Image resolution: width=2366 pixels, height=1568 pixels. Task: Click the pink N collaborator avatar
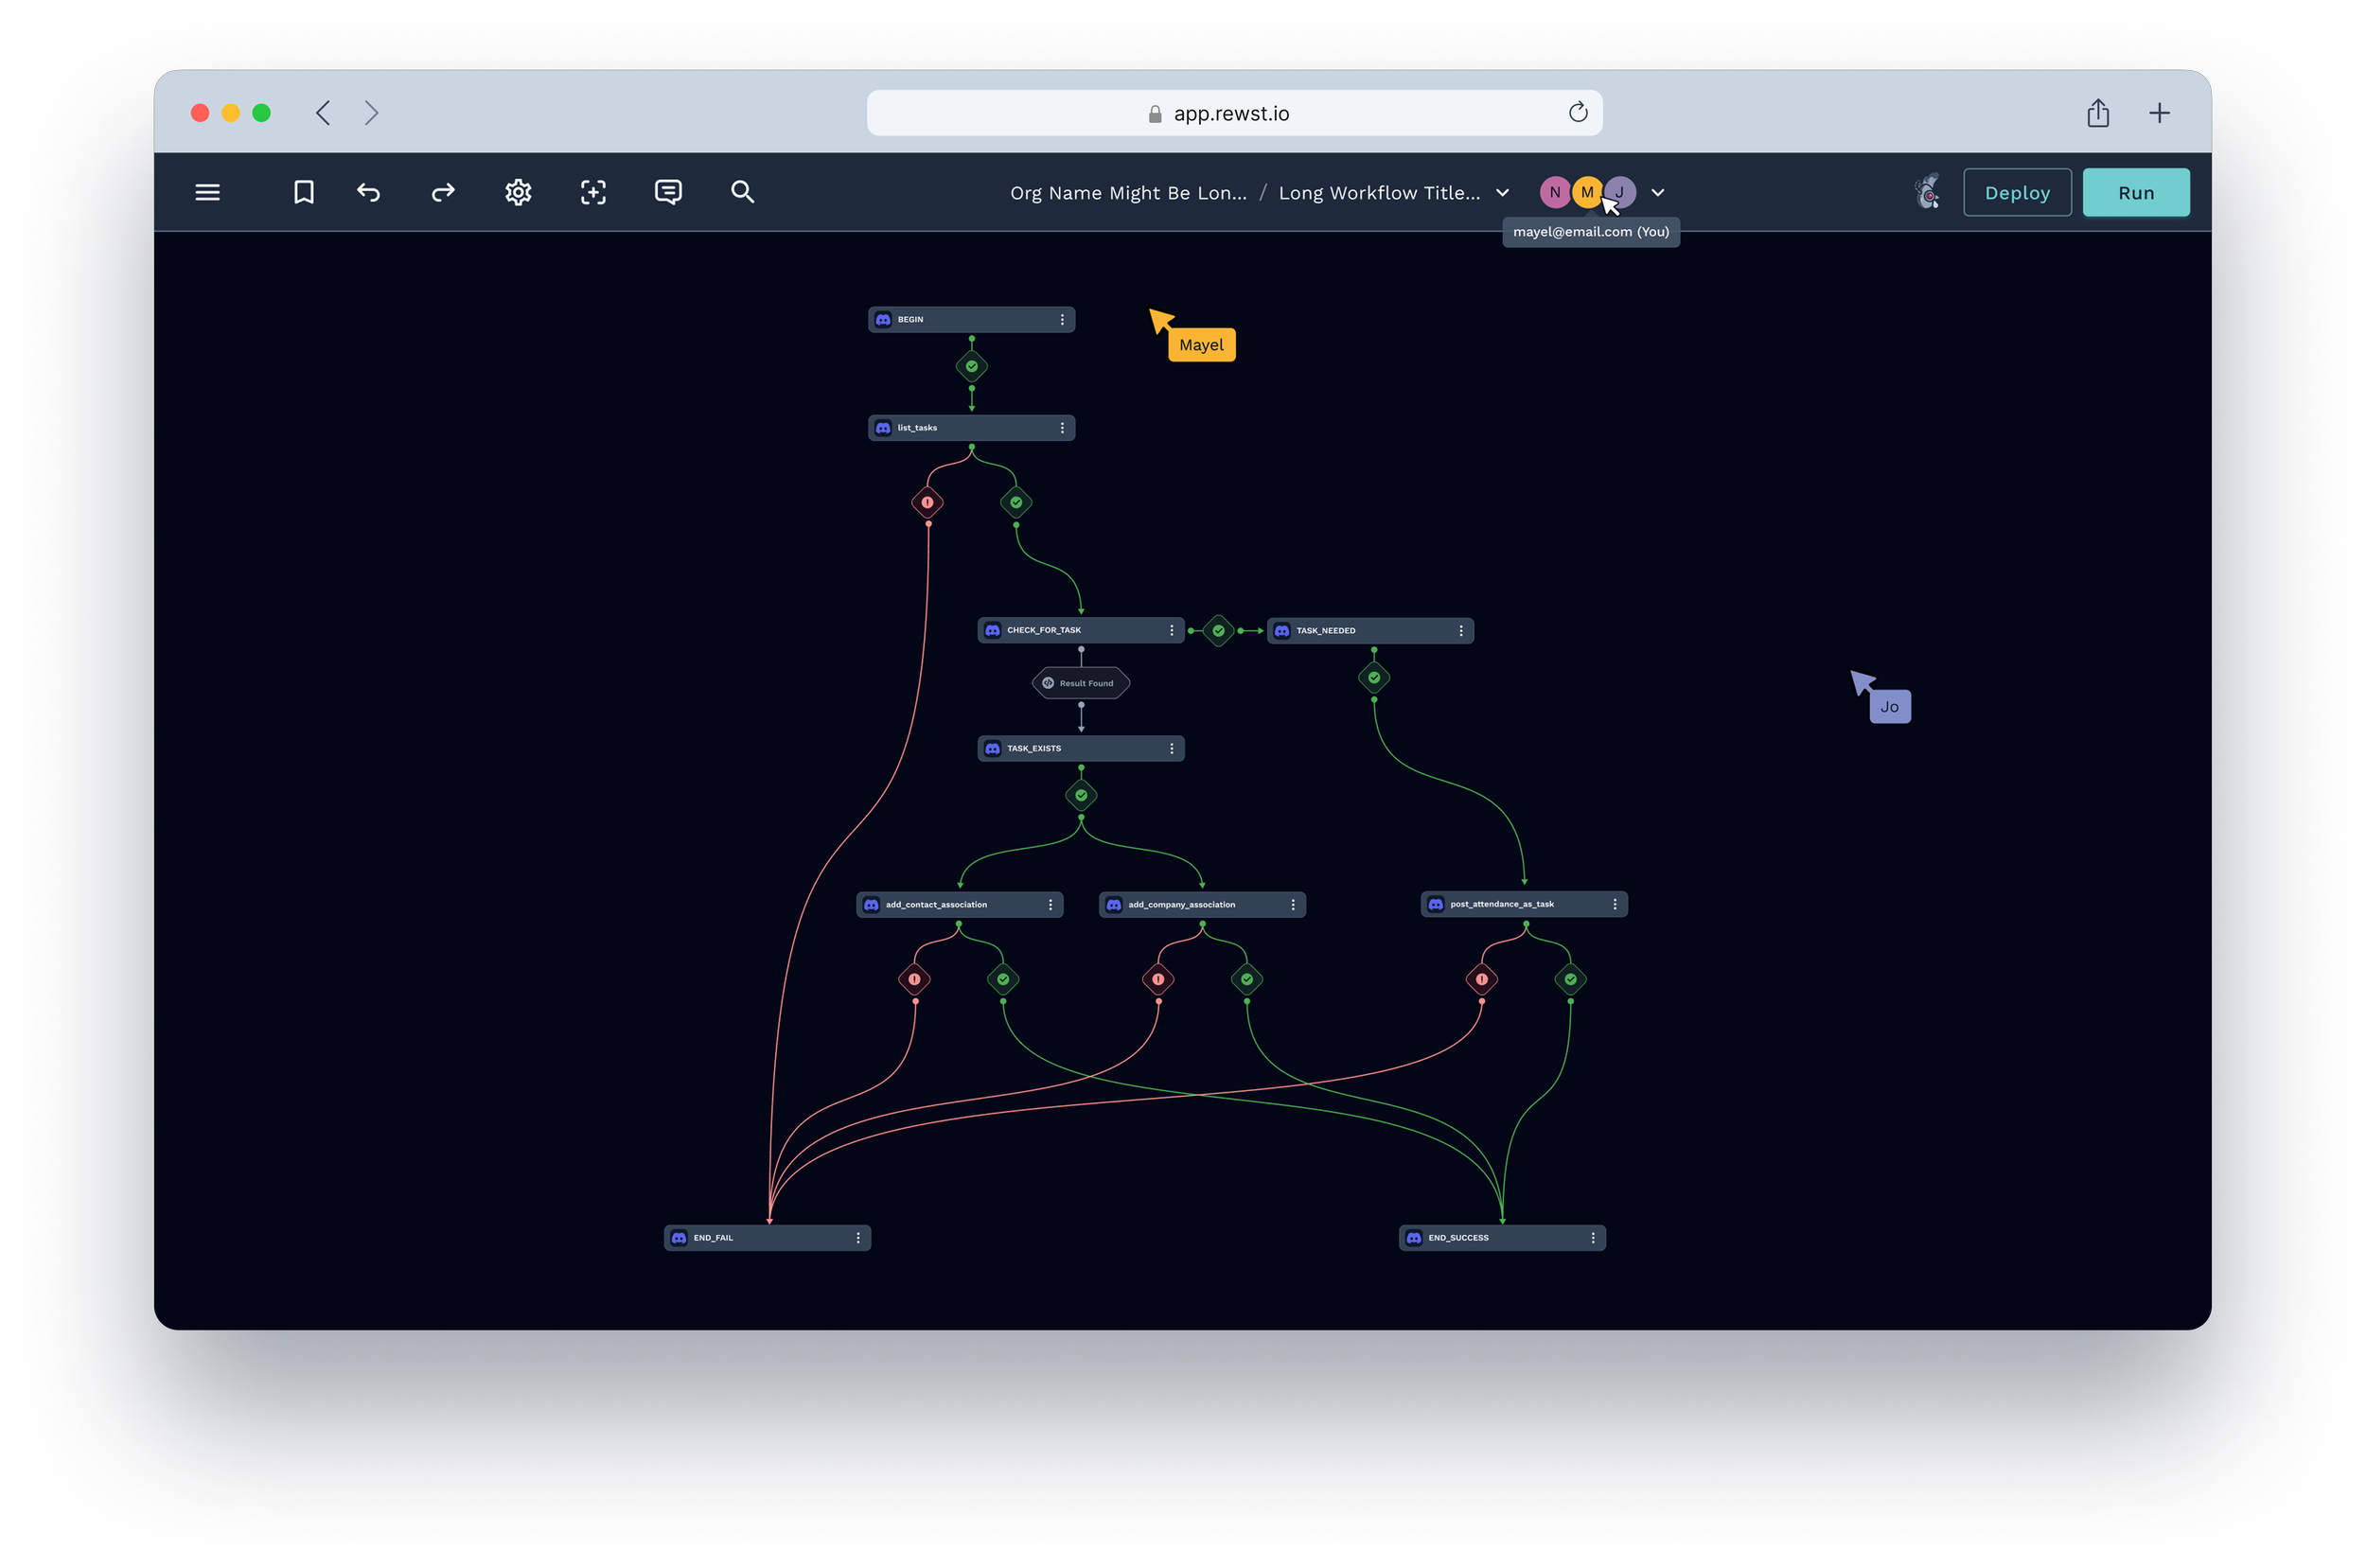point(1554,192)
